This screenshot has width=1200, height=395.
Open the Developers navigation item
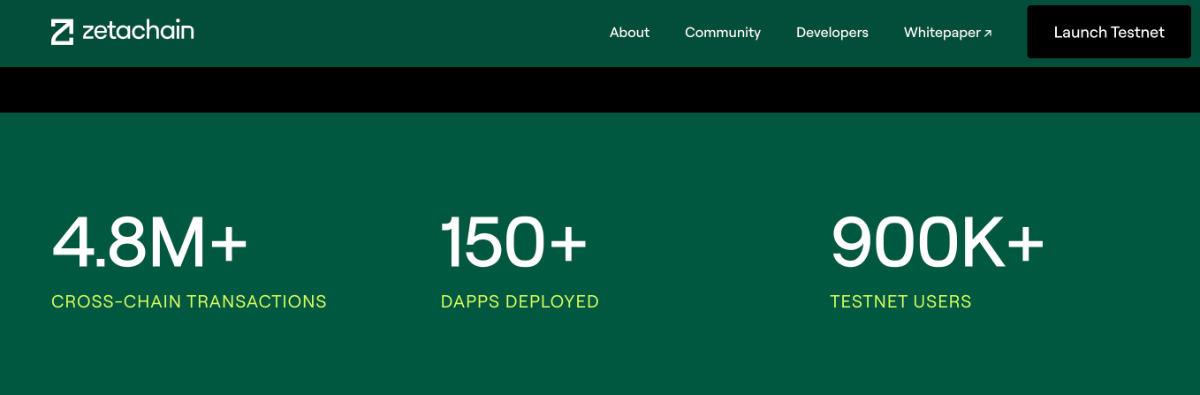pyautogui.click(x=832, y=32)
